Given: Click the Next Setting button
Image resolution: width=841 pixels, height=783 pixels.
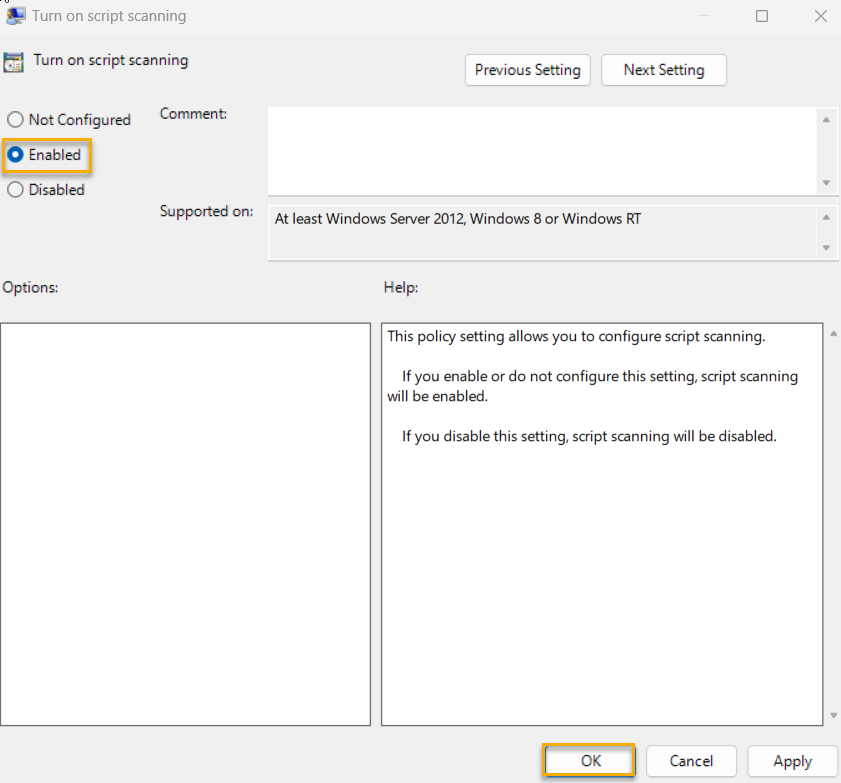Looking at the screenshot, I should (x=663, y=70).
